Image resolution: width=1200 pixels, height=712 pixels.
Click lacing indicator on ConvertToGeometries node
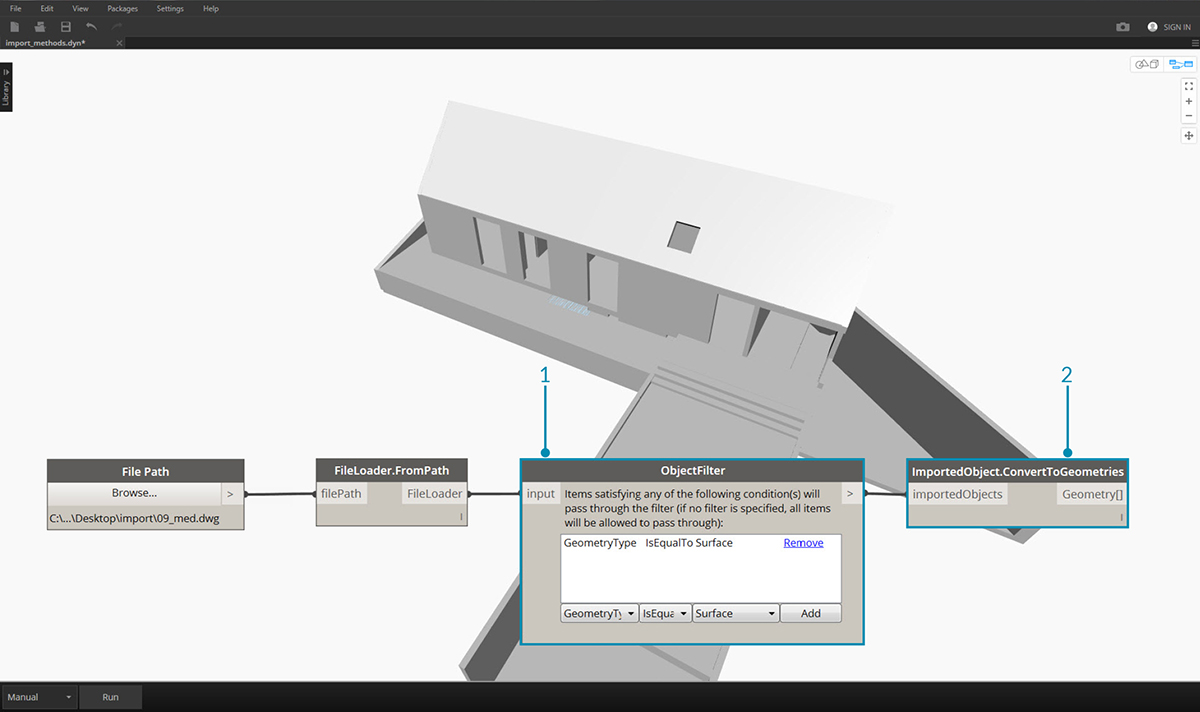tap(1122, 517)
